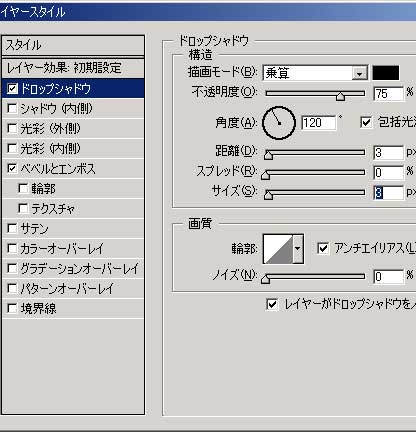The width and height of the screenshot is (416, 432).
Task: Enable the 光彩 (外側) checkbox
Action: 12,129
